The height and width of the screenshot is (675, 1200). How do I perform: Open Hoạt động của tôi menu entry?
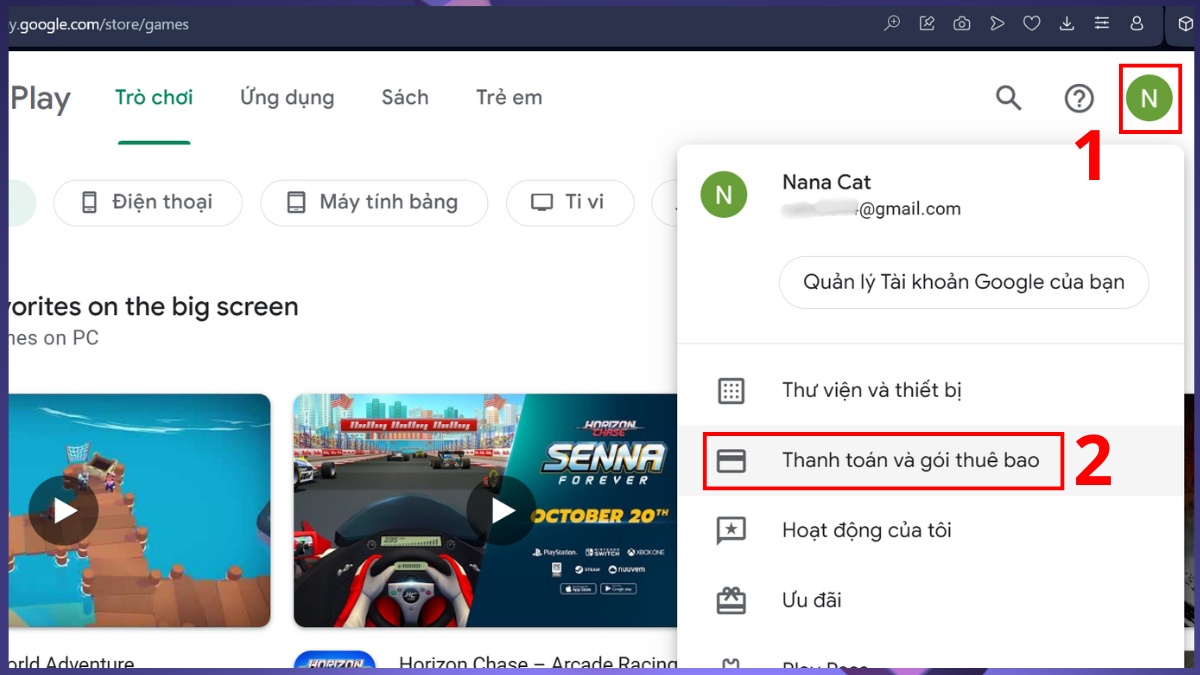pyautogui.click(x=930, y=530)
